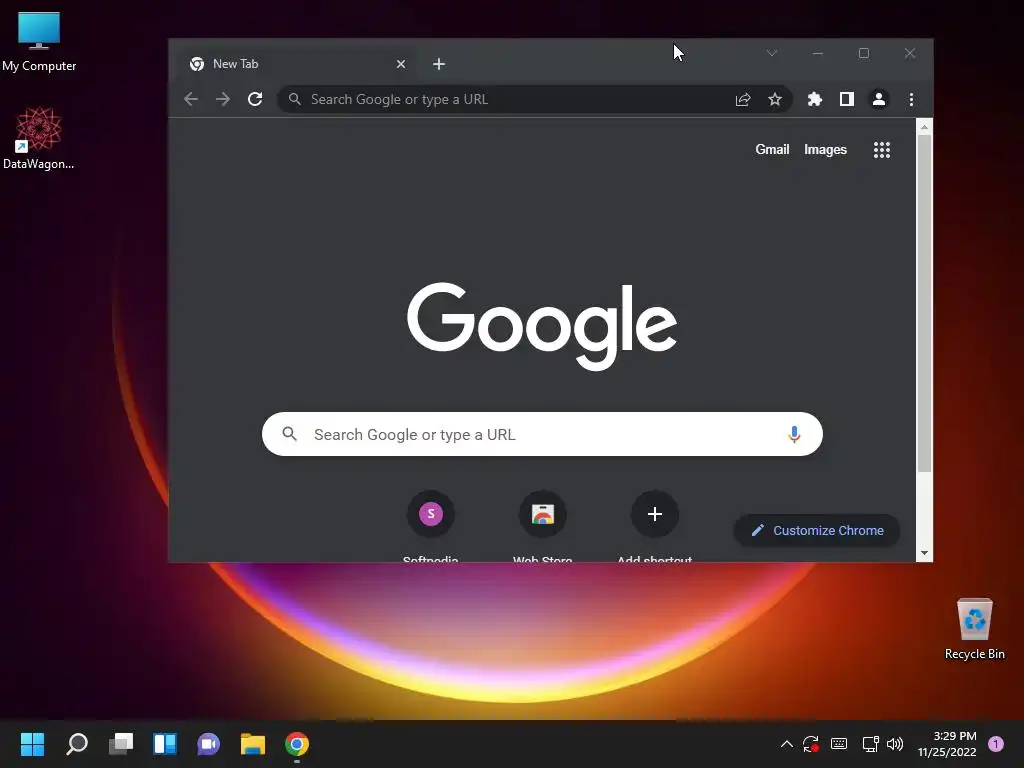The image size is (1024, 768).
Task: Open the Softpedia shortcut tile
Action: click(430, 526)
